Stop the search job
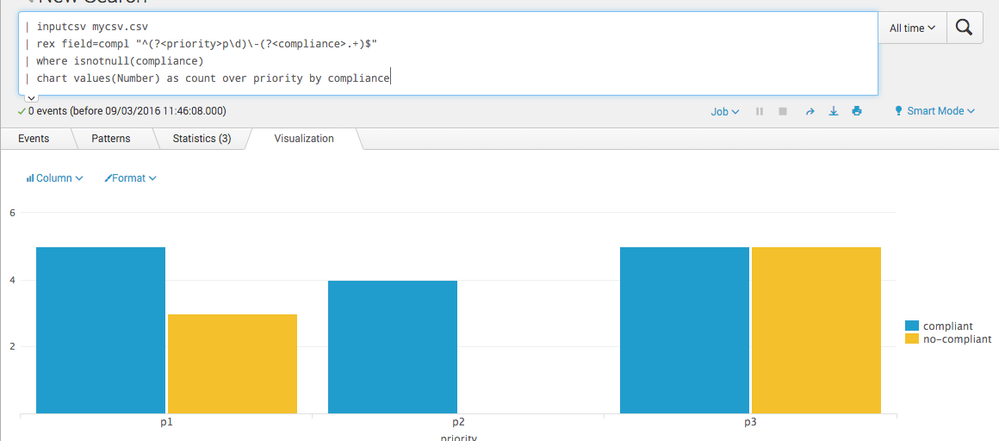The width and height of the screenshot is (999, 441). [x=783, y=112]
